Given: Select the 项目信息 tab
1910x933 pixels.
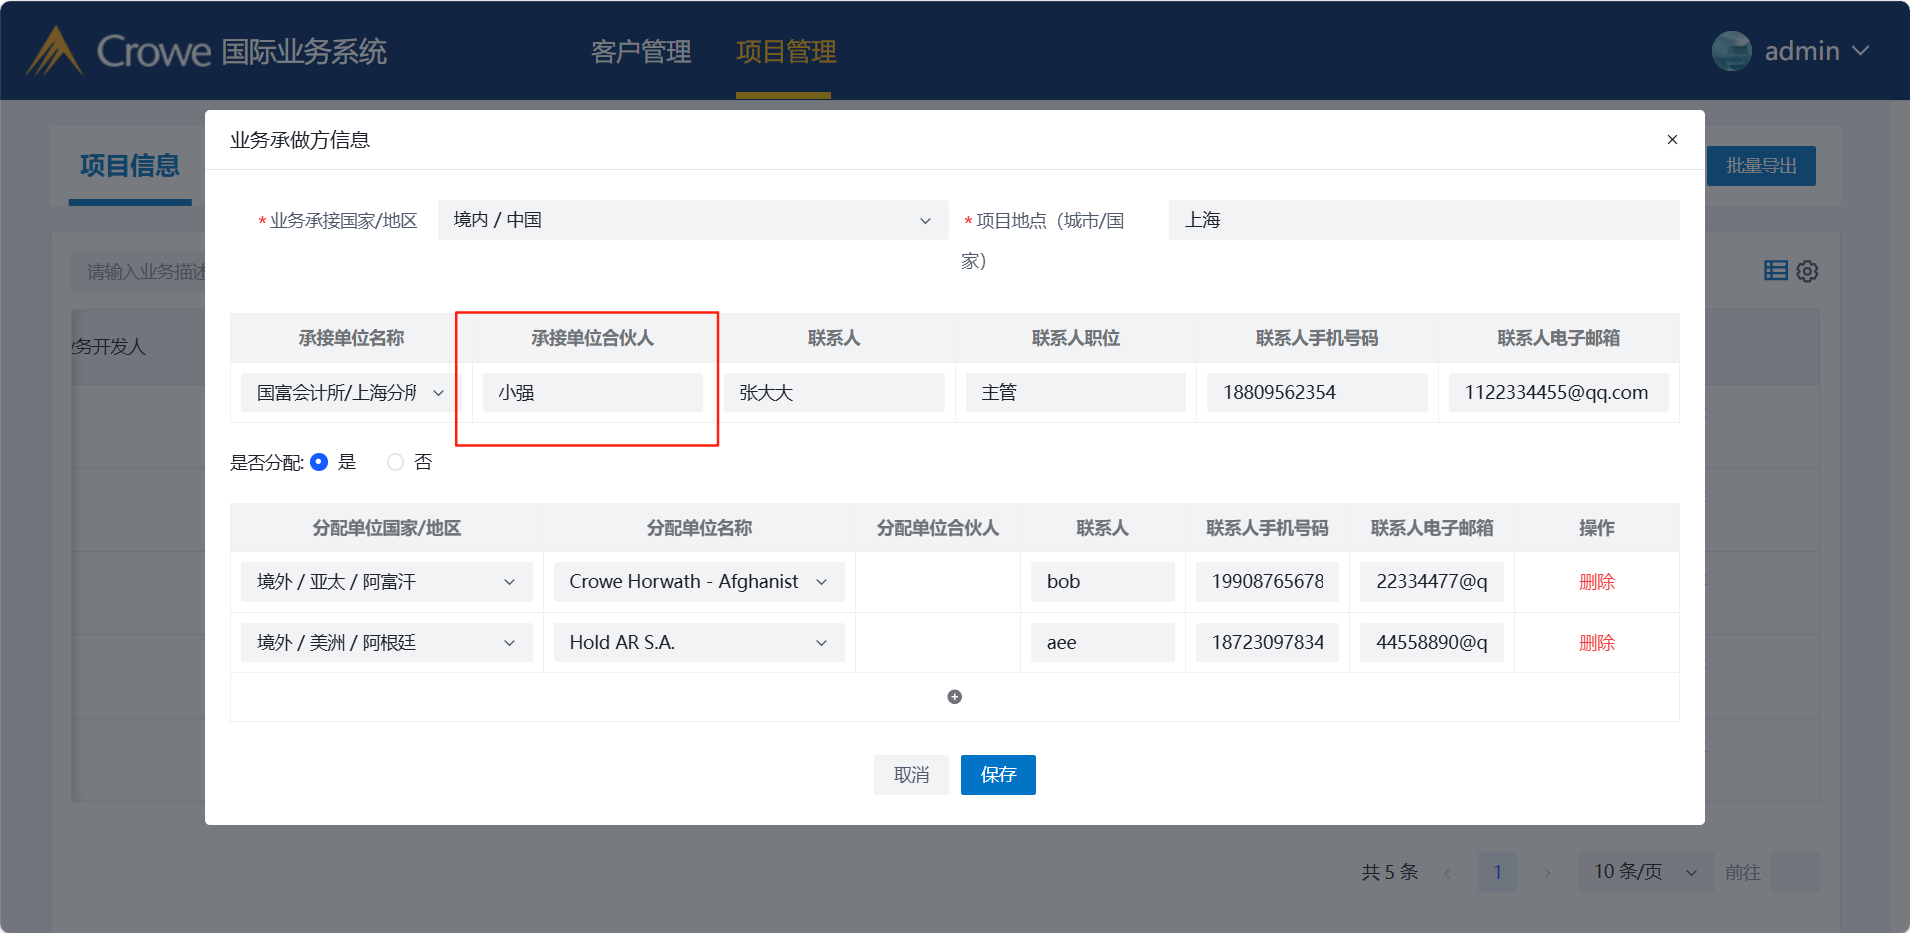Looking at the screenshot, I should tap(130, 165).
